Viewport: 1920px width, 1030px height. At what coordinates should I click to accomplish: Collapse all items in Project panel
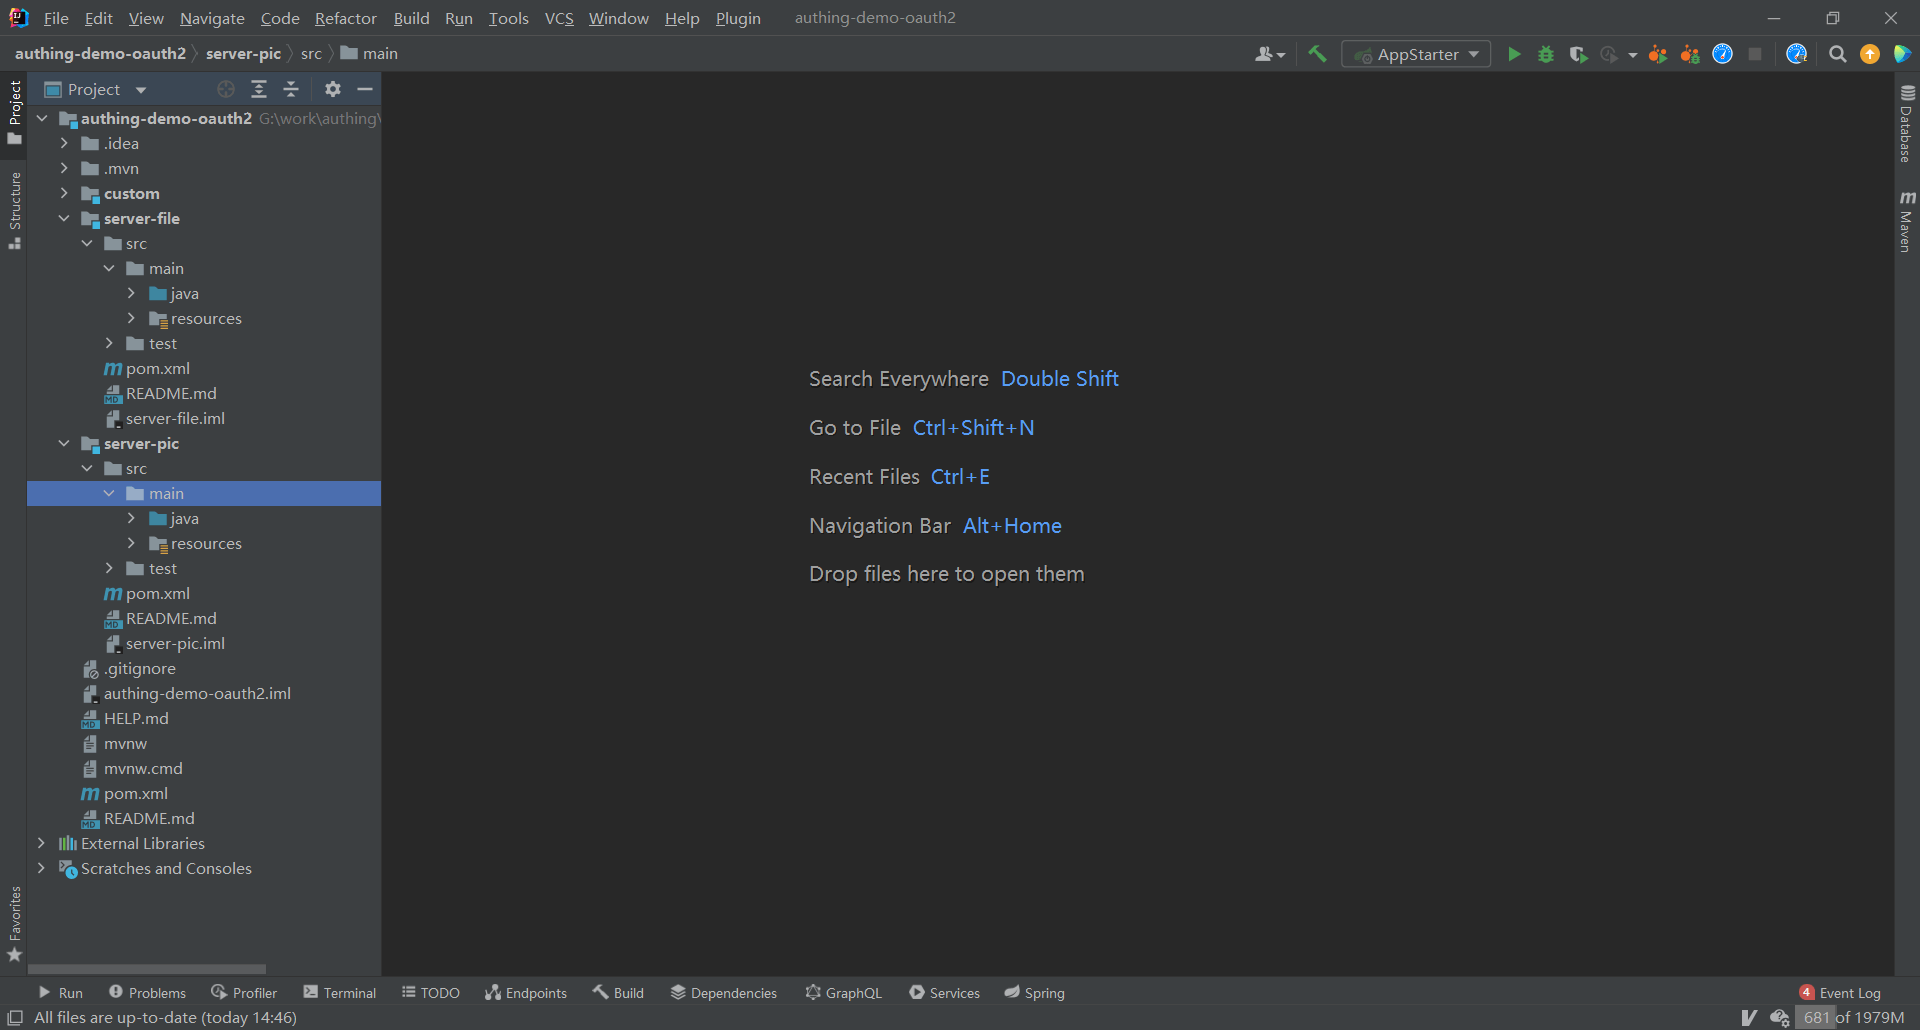(291, 89)
